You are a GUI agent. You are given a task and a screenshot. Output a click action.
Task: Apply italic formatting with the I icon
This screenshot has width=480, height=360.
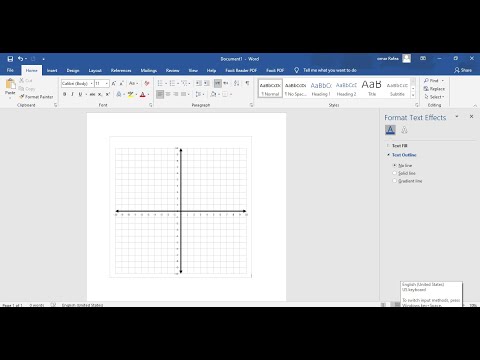72,94
